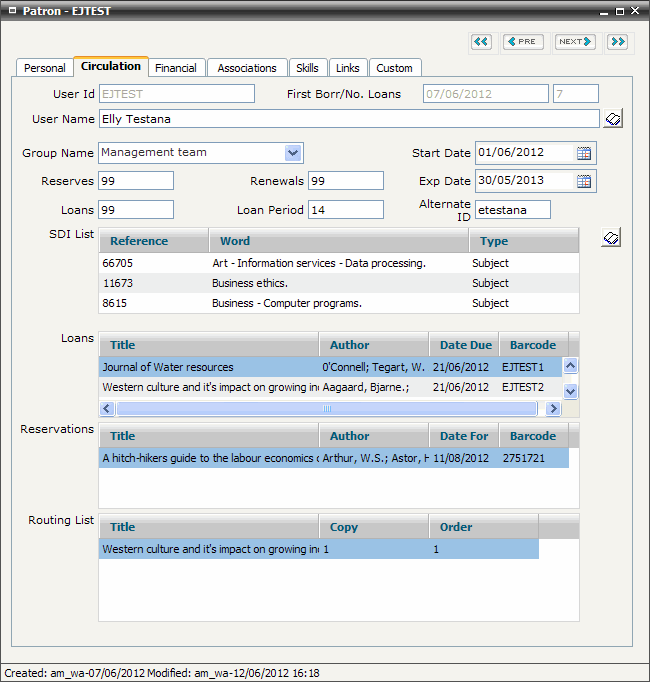Open the Exp Date calendar picker
The height and width of the screenshot is (682, 650).
585,181
